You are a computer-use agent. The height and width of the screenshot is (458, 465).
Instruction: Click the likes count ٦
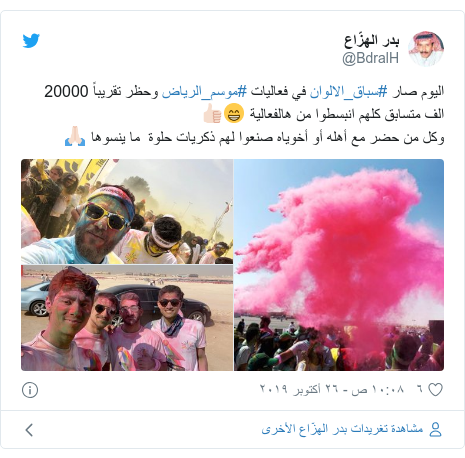point(419,389)
